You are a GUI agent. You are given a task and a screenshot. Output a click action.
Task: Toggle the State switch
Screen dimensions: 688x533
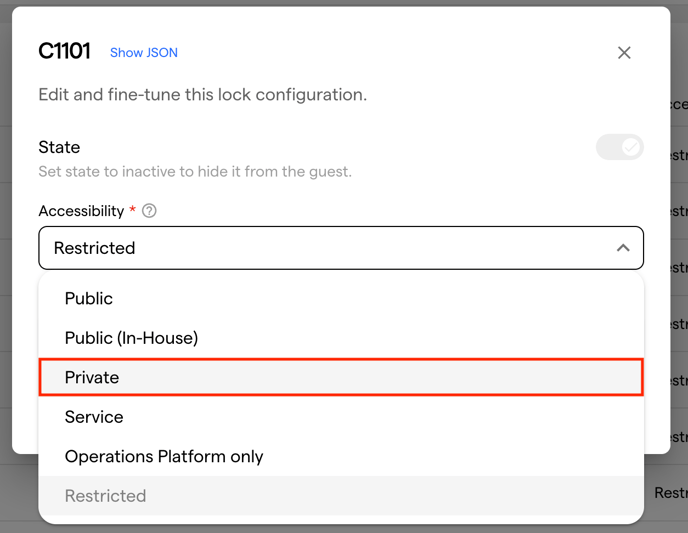619,148
